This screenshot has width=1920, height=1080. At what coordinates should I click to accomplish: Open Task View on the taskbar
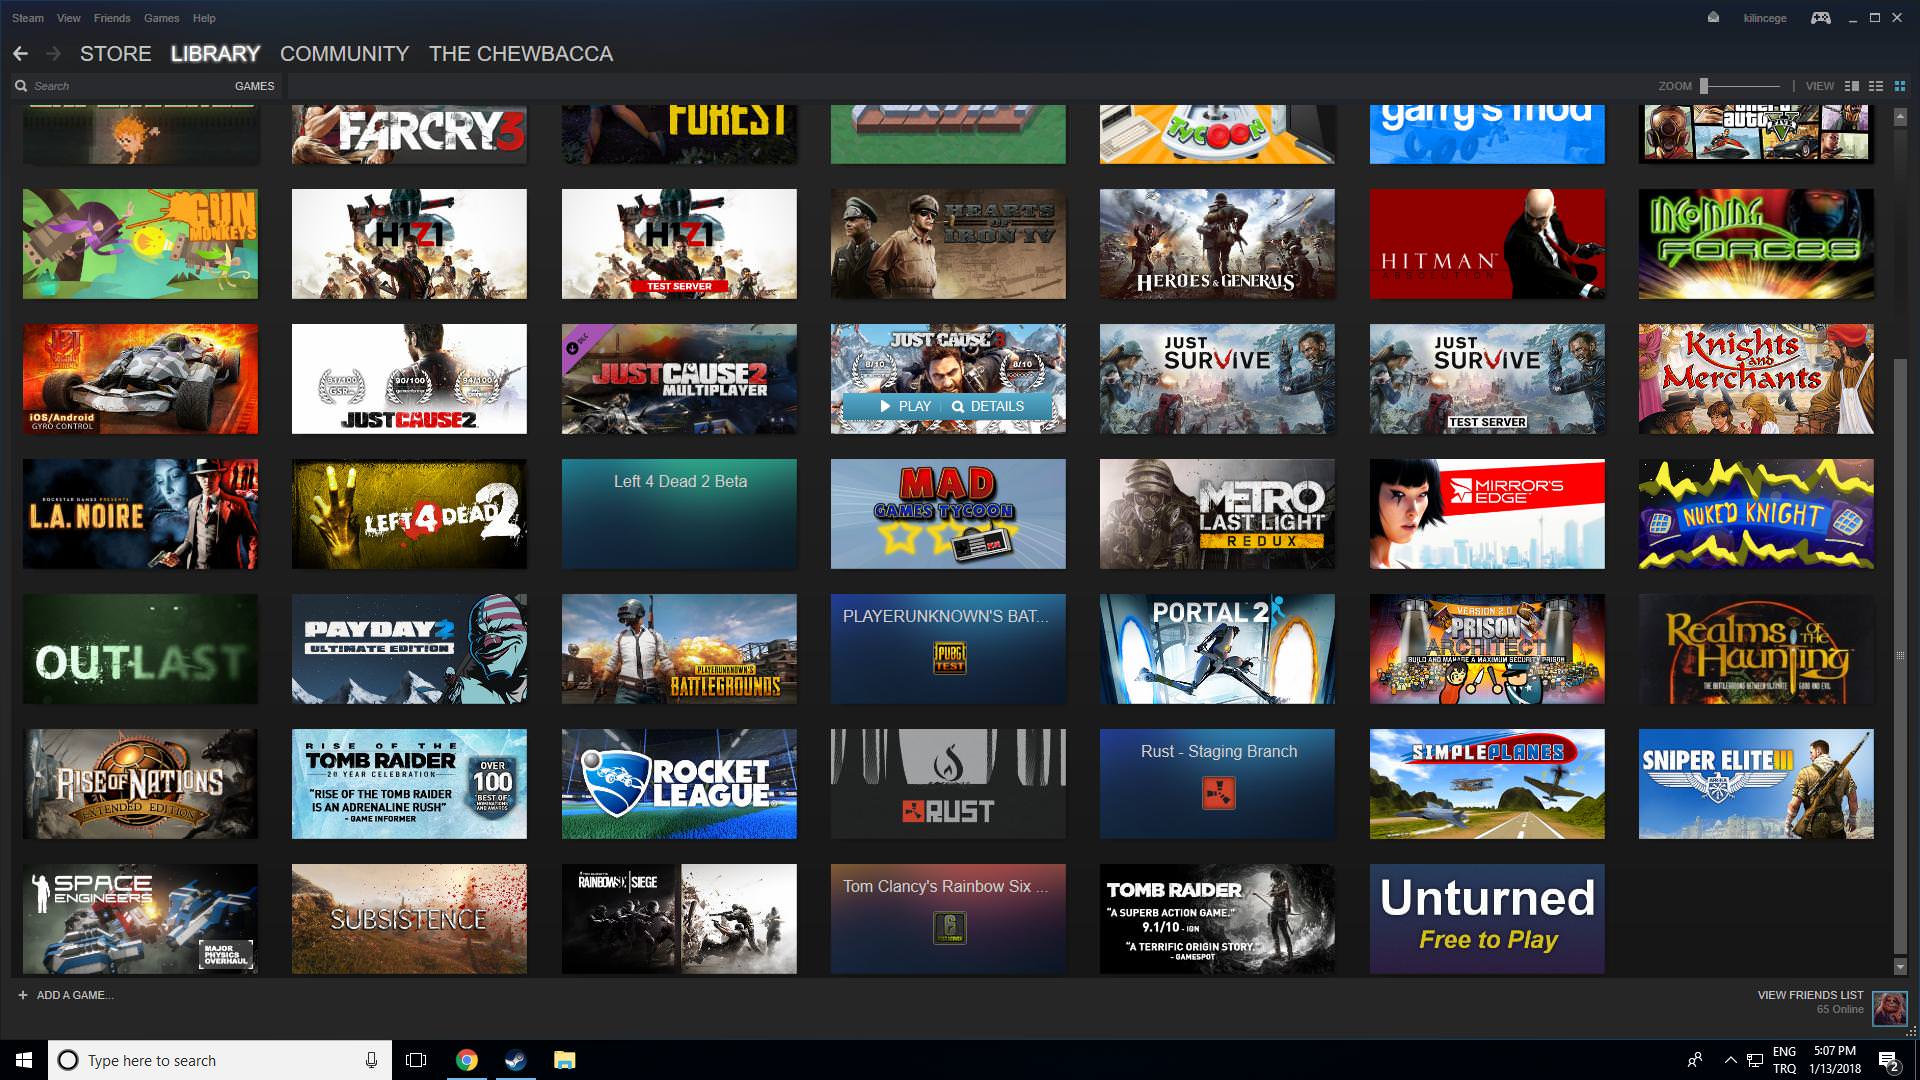pyautogui.click(x=416, y=1060)
